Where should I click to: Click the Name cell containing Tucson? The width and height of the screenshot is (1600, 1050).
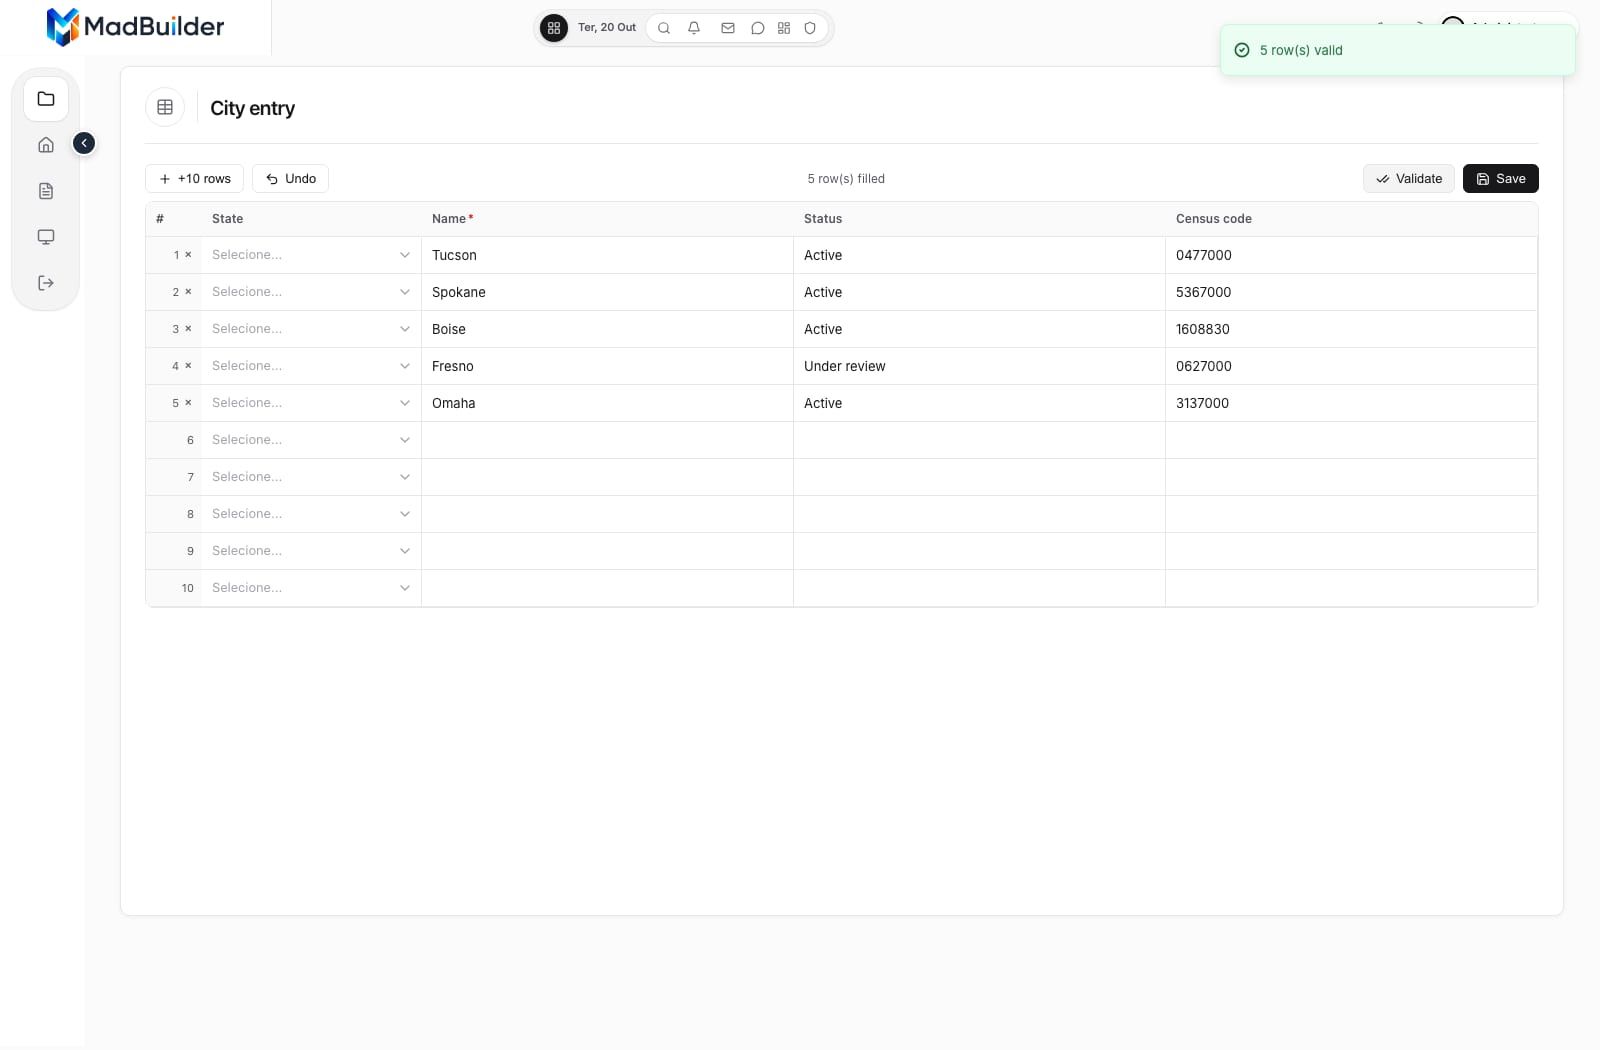pos(607,255)
